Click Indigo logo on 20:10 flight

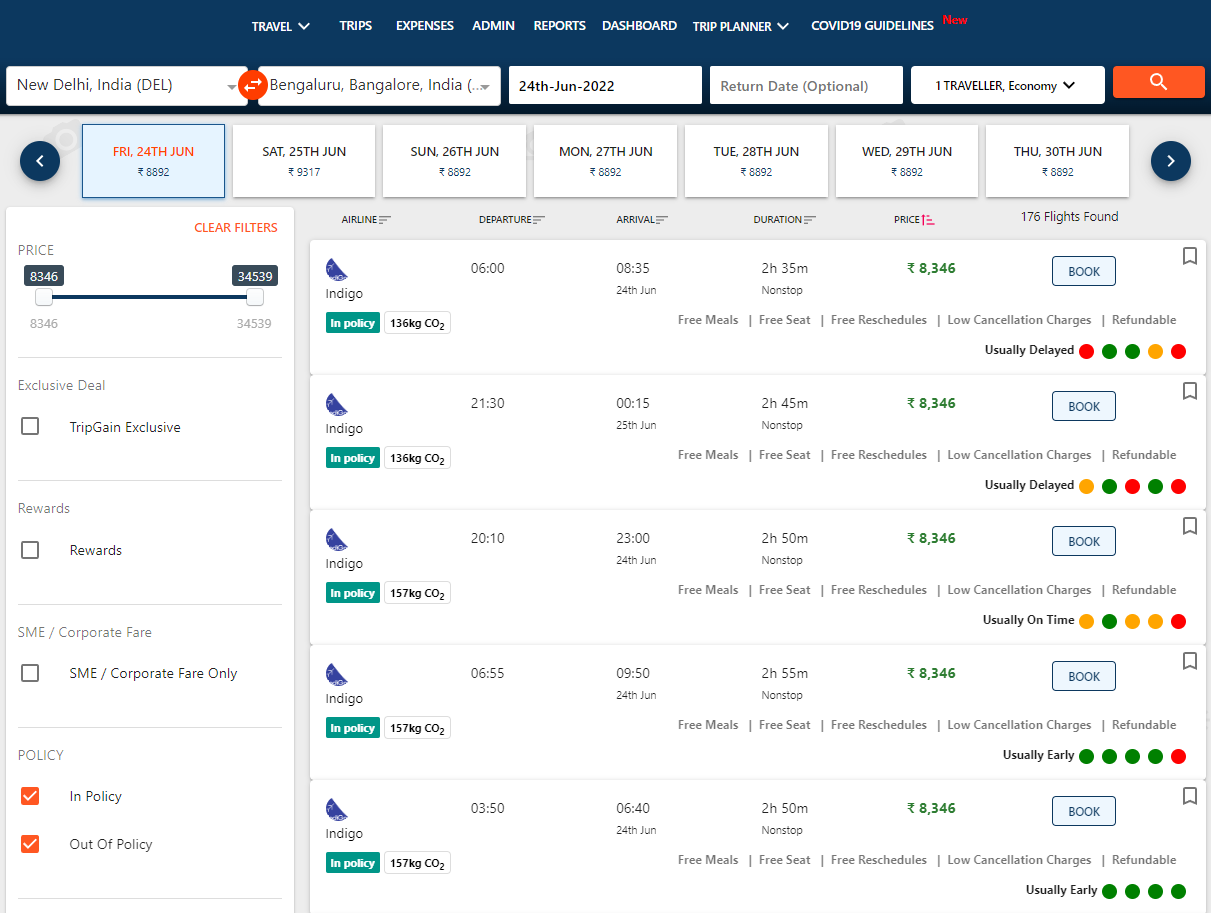[337, 539]
